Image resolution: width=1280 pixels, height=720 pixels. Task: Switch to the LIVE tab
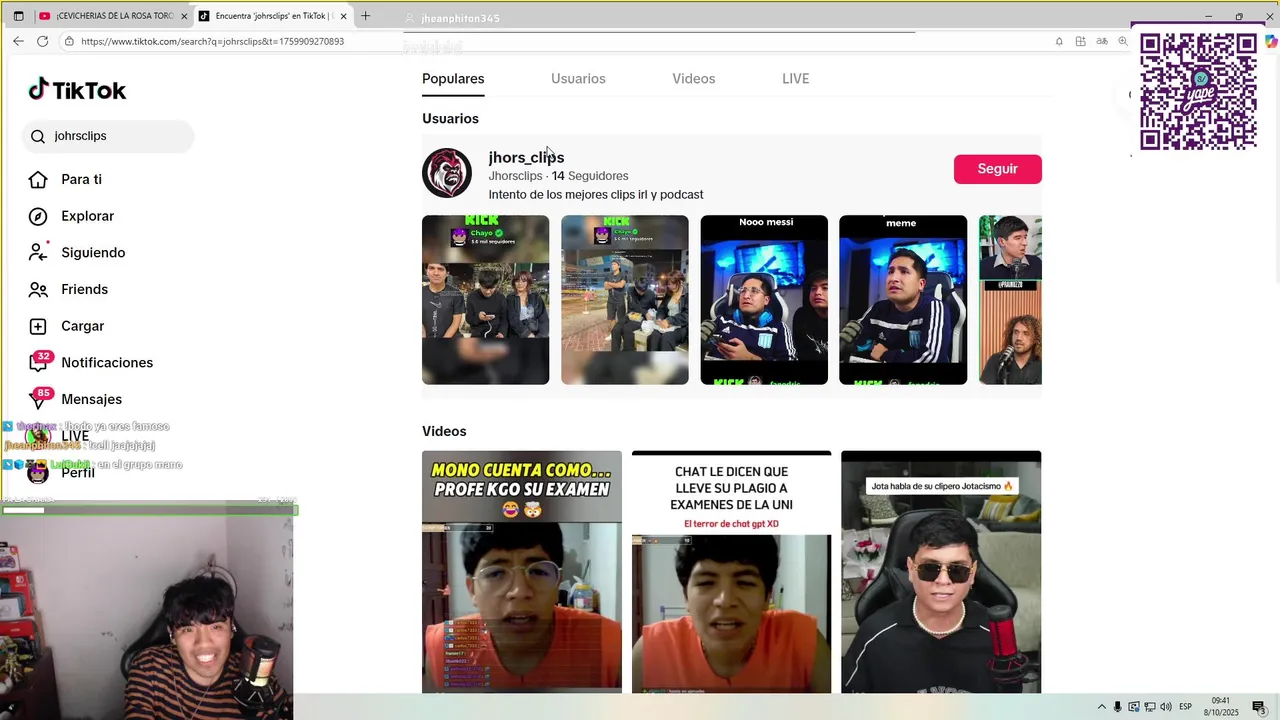tap(796, 79)
